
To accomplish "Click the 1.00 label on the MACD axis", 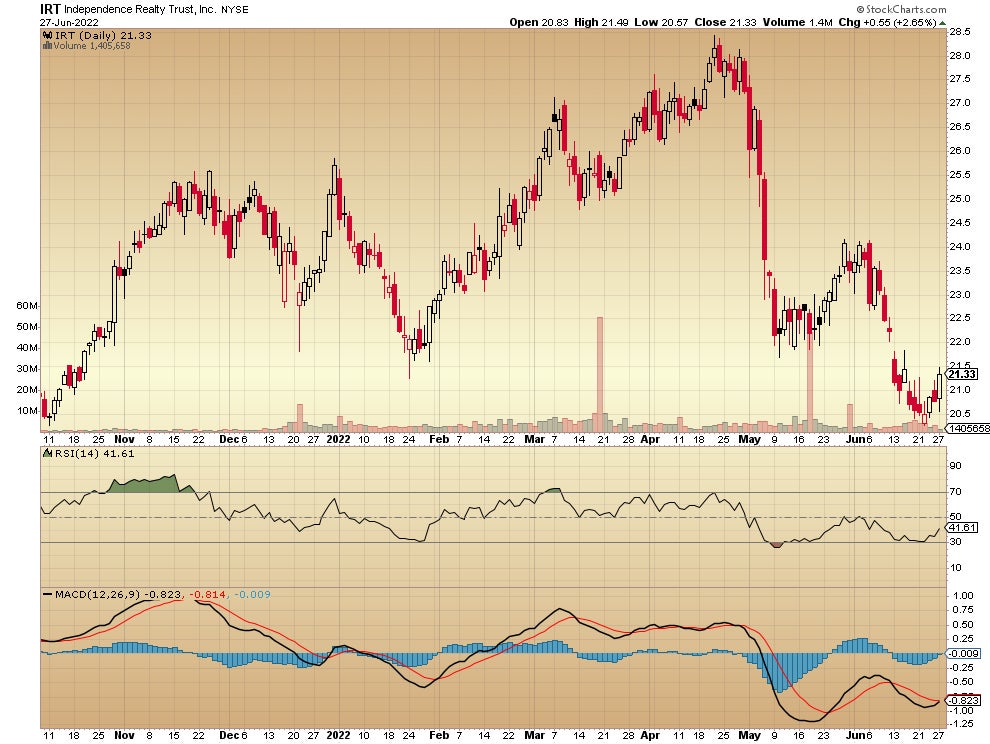I will pos(963,596).
